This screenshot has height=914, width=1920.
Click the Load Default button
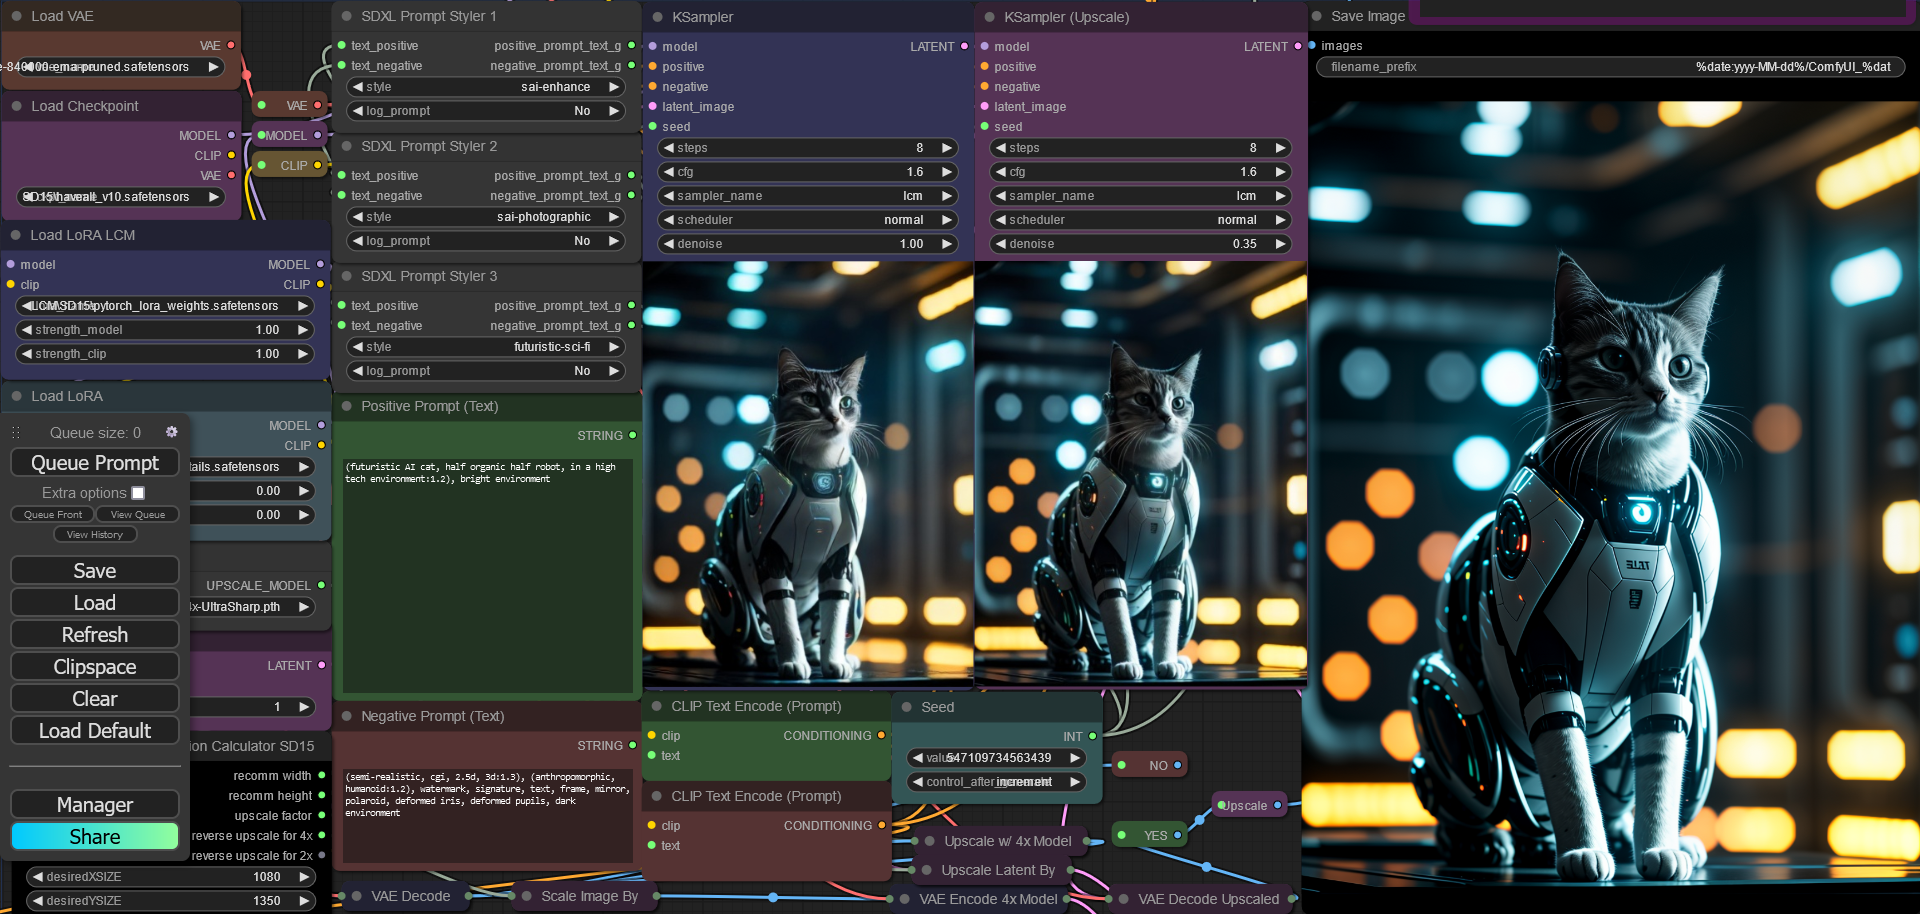(95, 731)
